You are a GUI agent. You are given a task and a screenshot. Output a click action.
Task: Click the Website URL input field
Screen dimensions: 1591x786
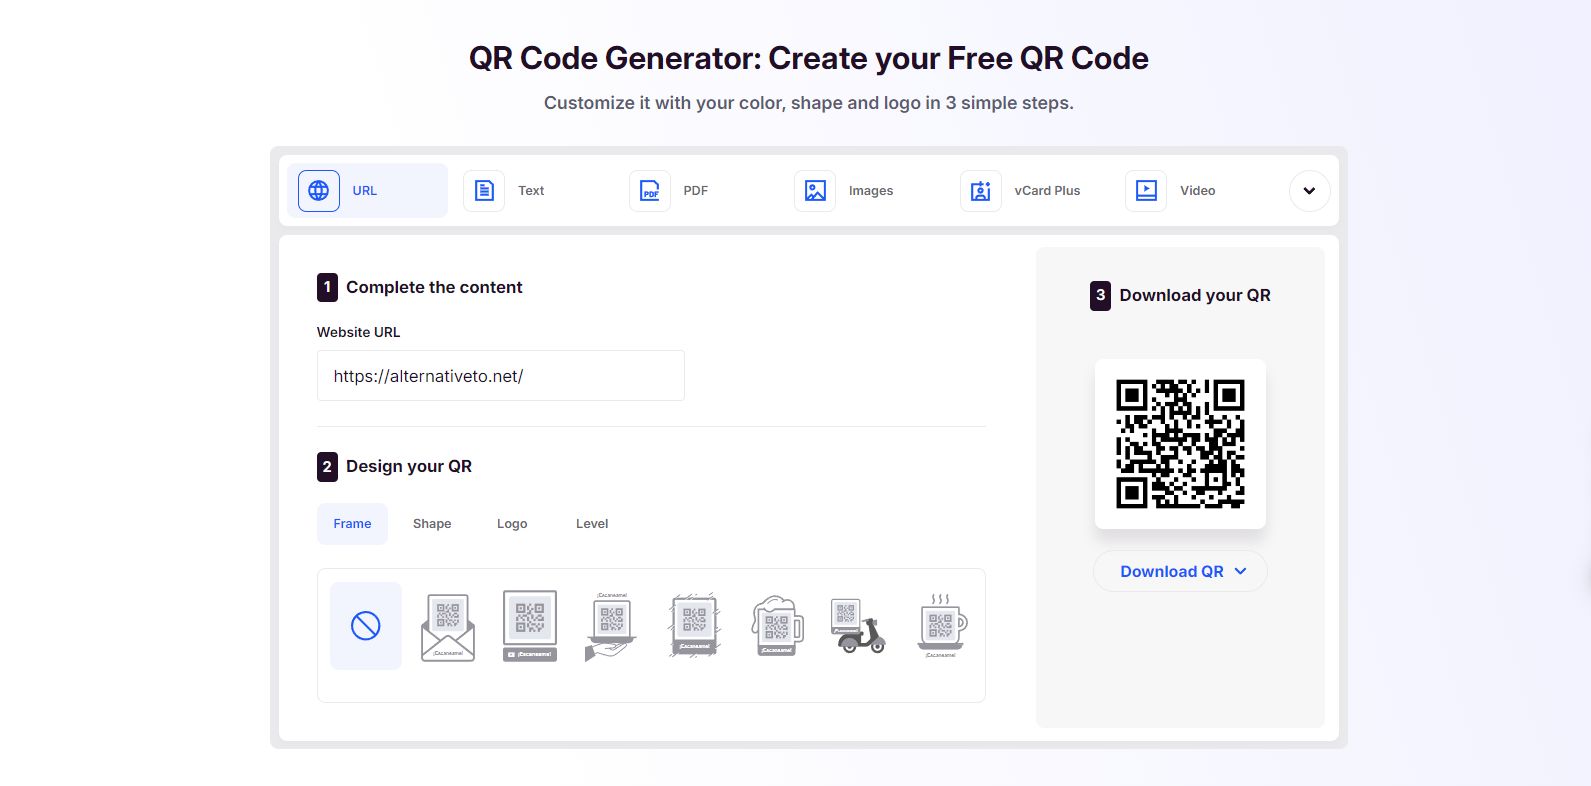point(501,376)
